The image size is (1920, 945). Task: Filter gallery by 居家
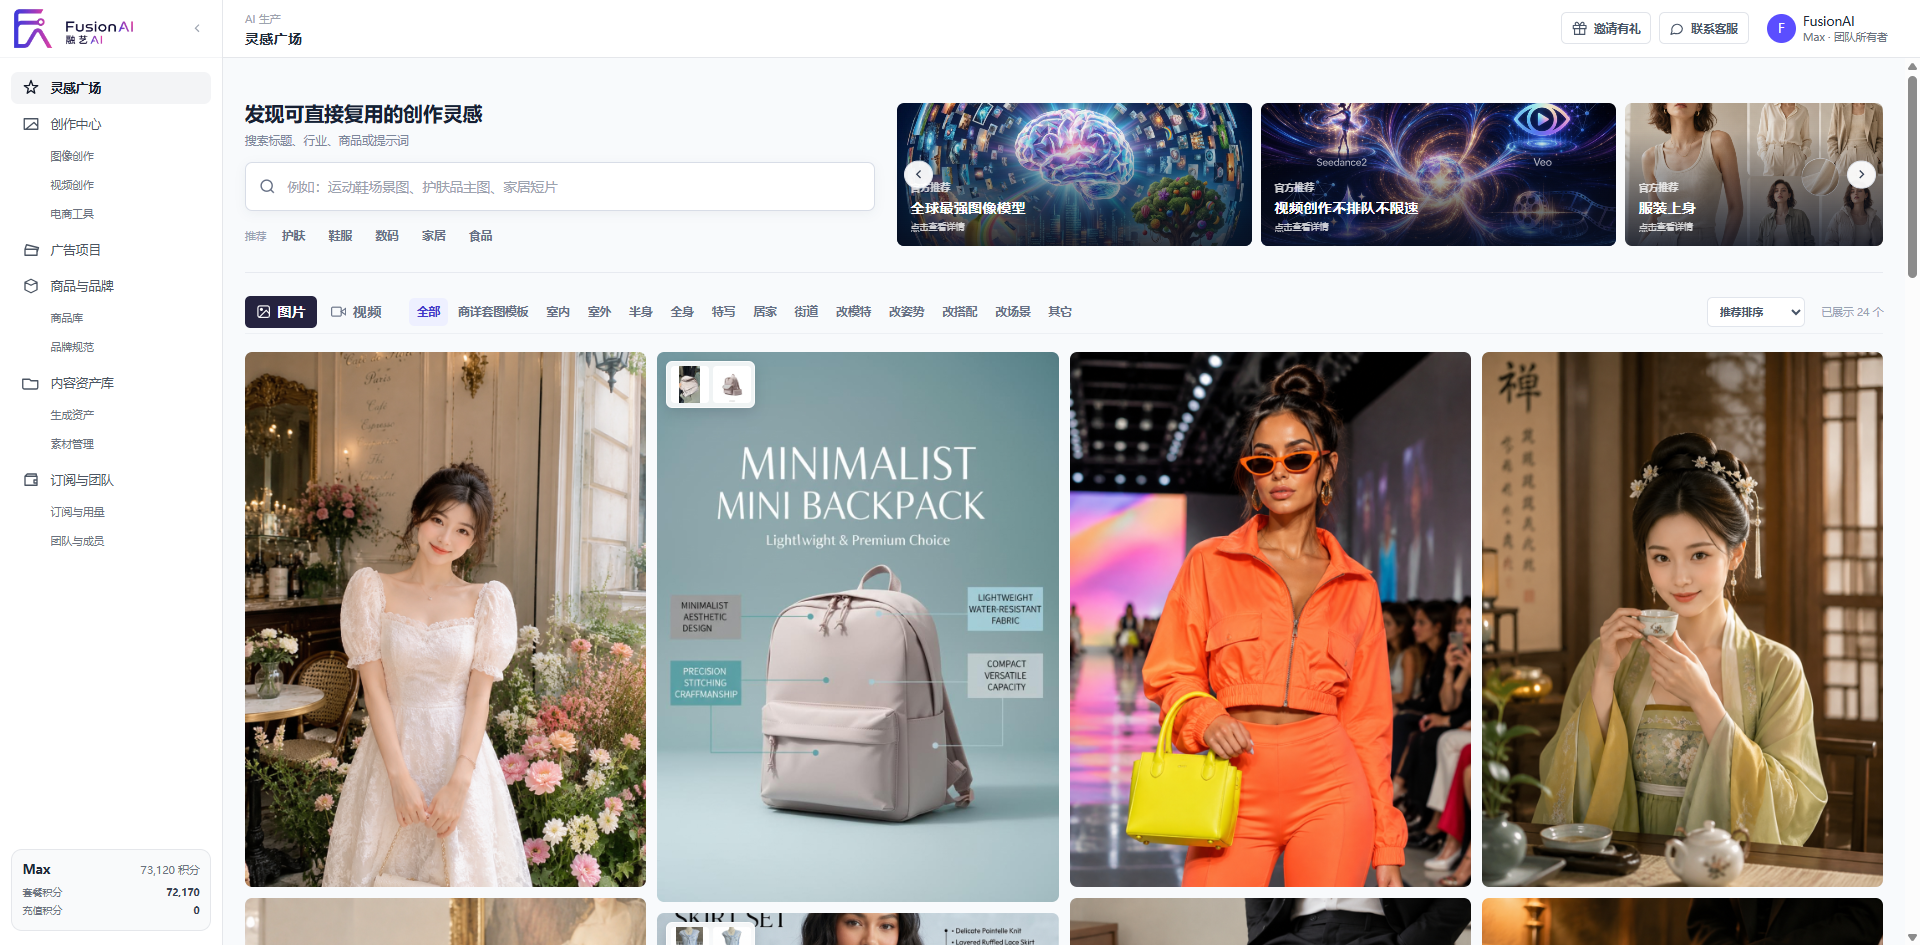(765, 312)
